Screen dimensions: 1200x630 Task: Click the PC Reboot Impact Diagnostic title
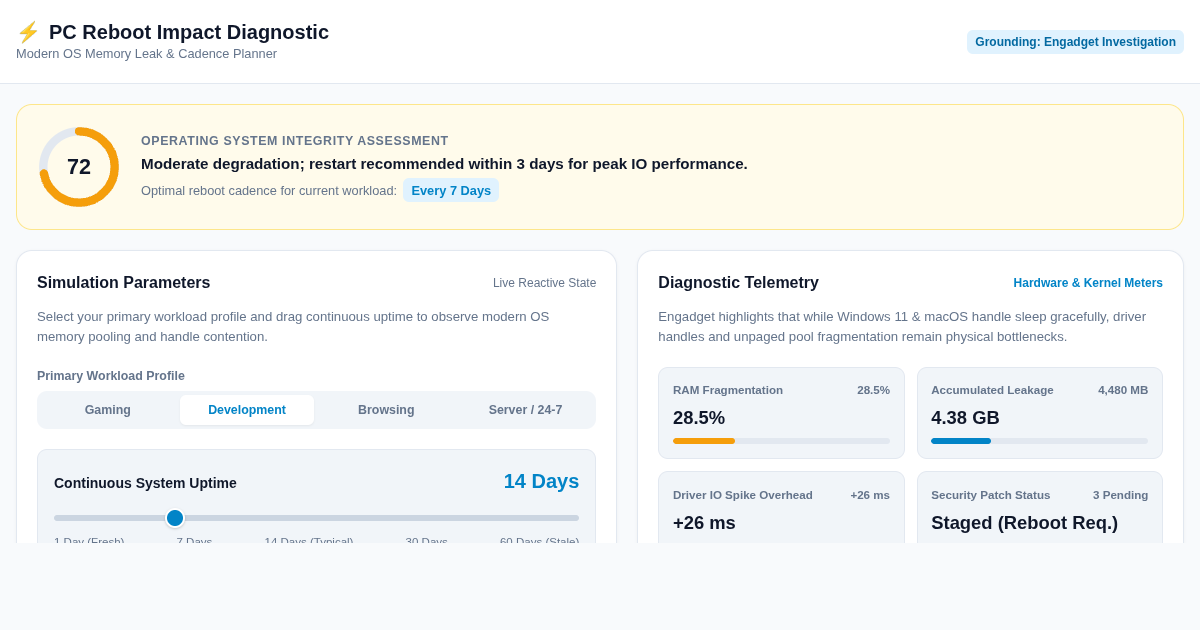(x=189, y=32)
